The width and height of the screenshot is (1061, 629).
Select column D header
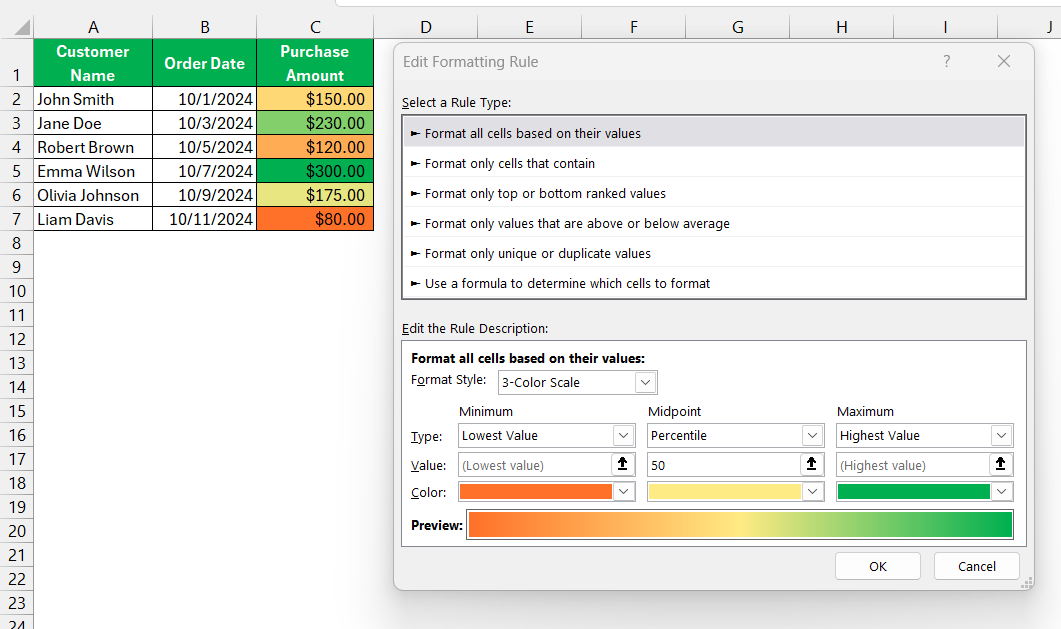pos(426,27)
